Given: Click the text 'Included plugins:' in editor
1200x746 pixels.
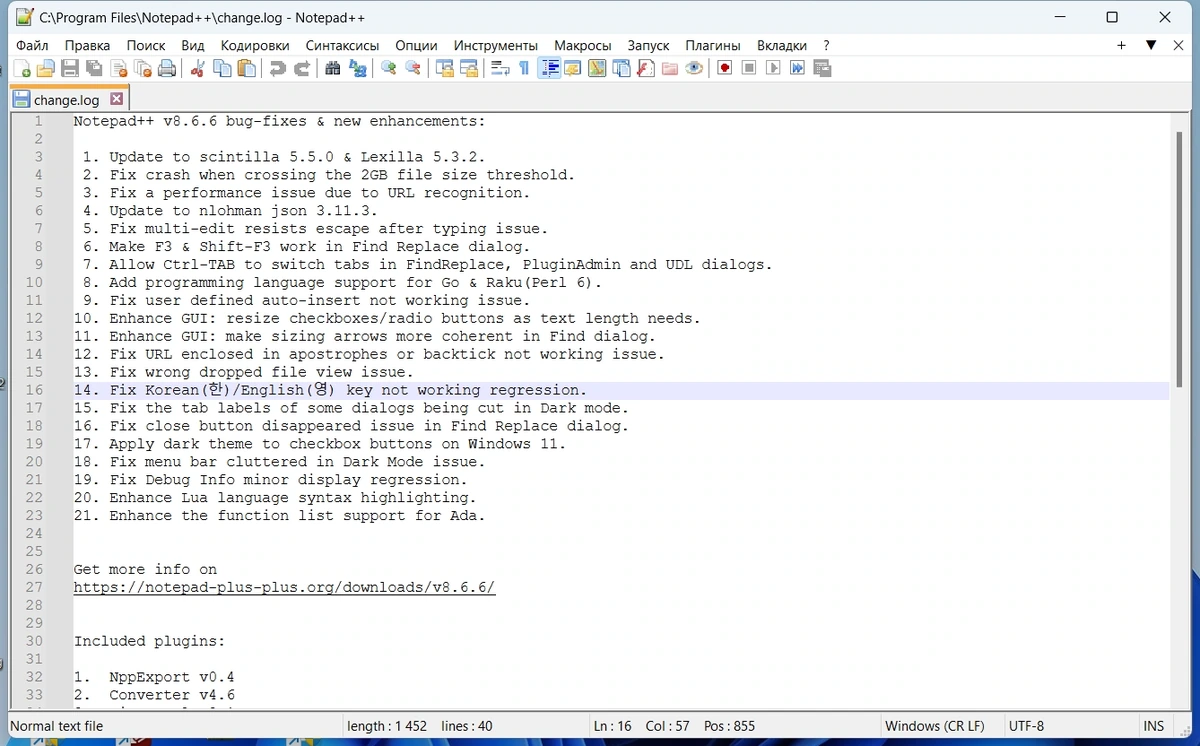Looking at the screenshot, I should coord(150,641).
